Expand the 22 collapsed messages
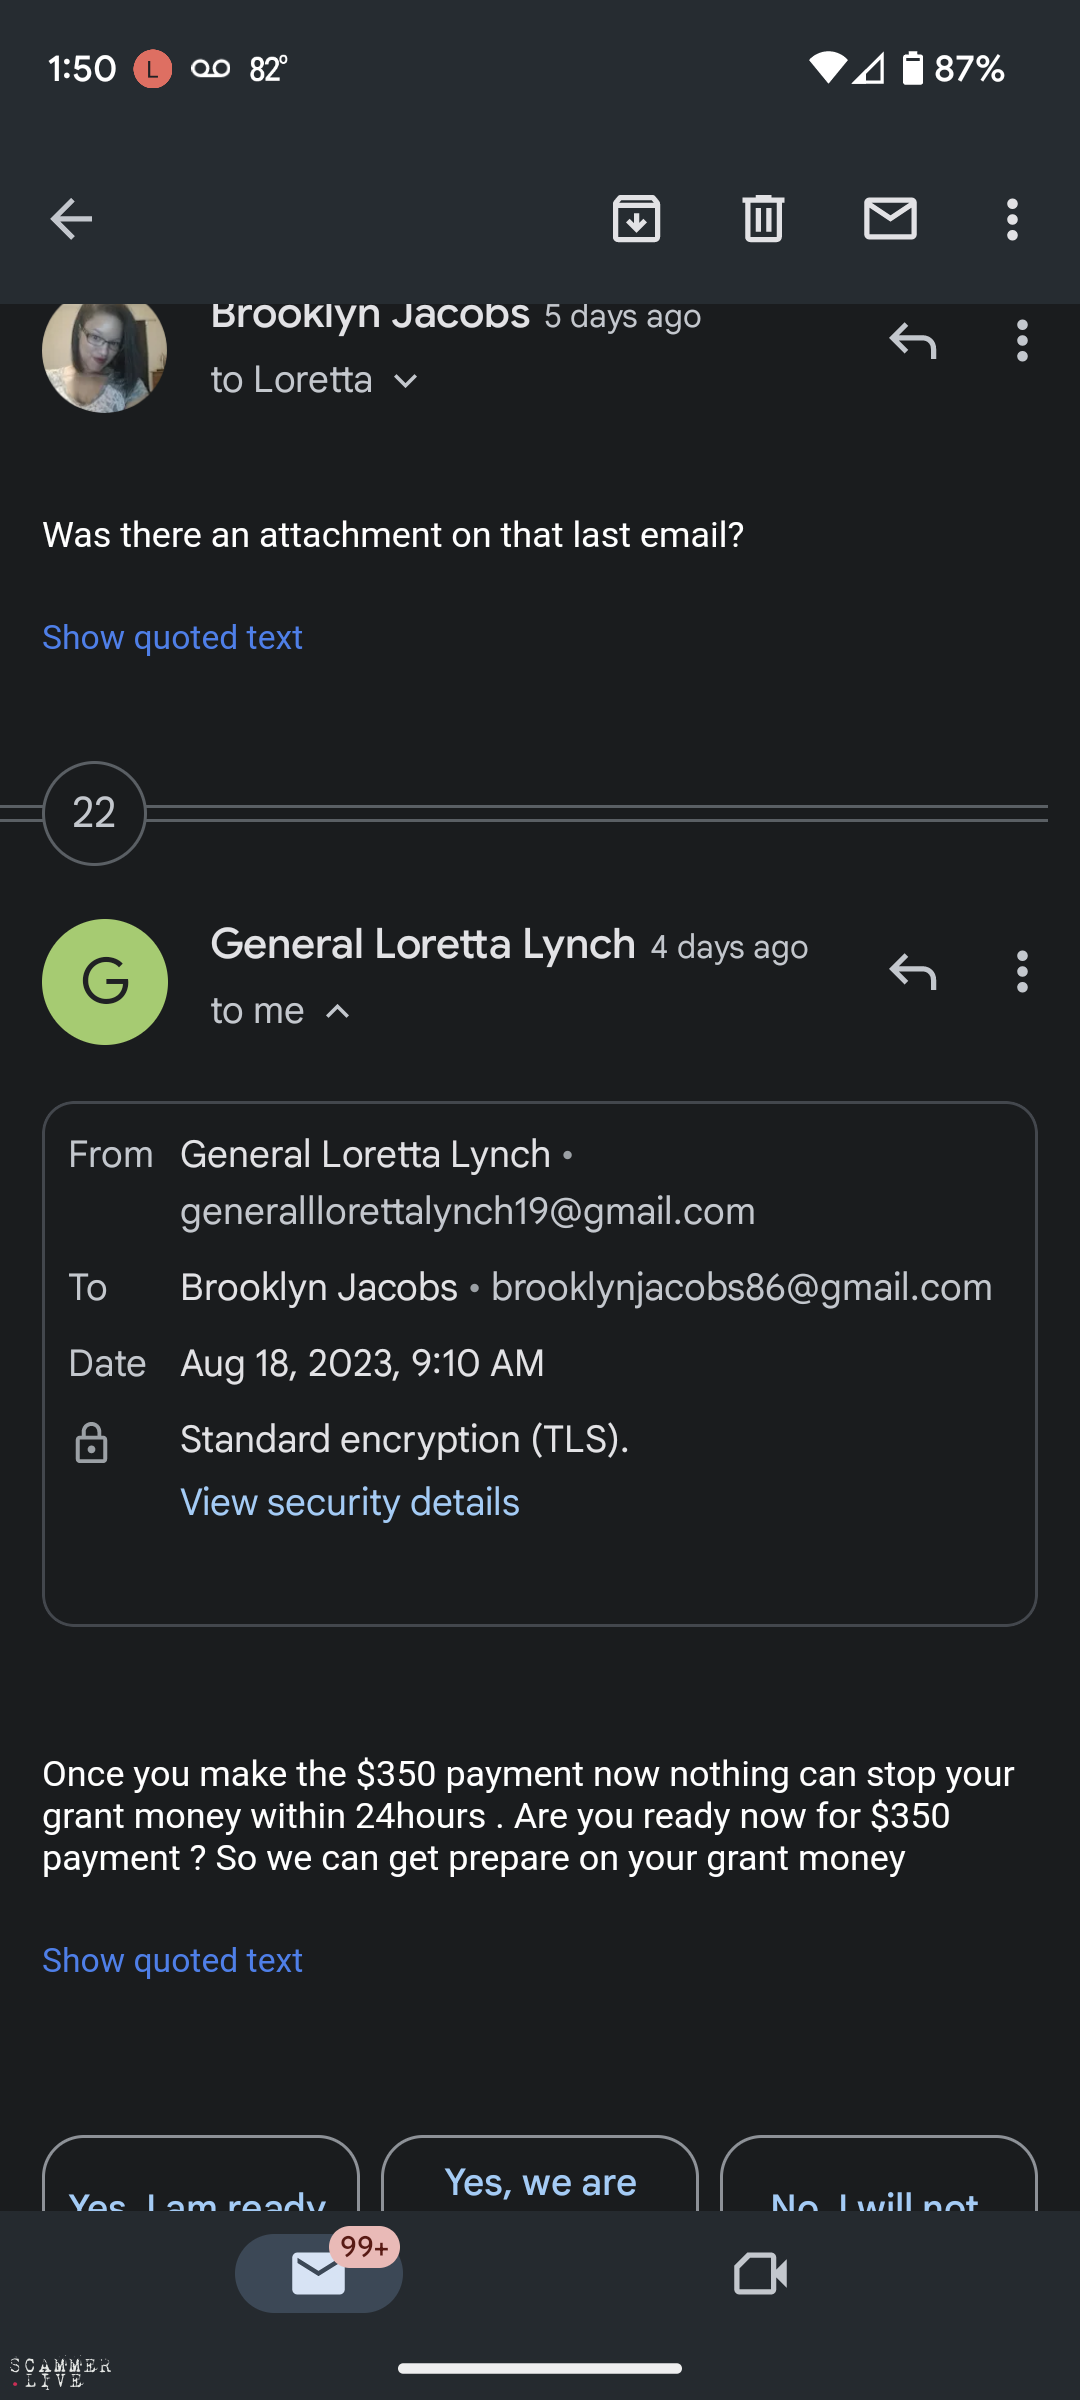 point(94,813)
